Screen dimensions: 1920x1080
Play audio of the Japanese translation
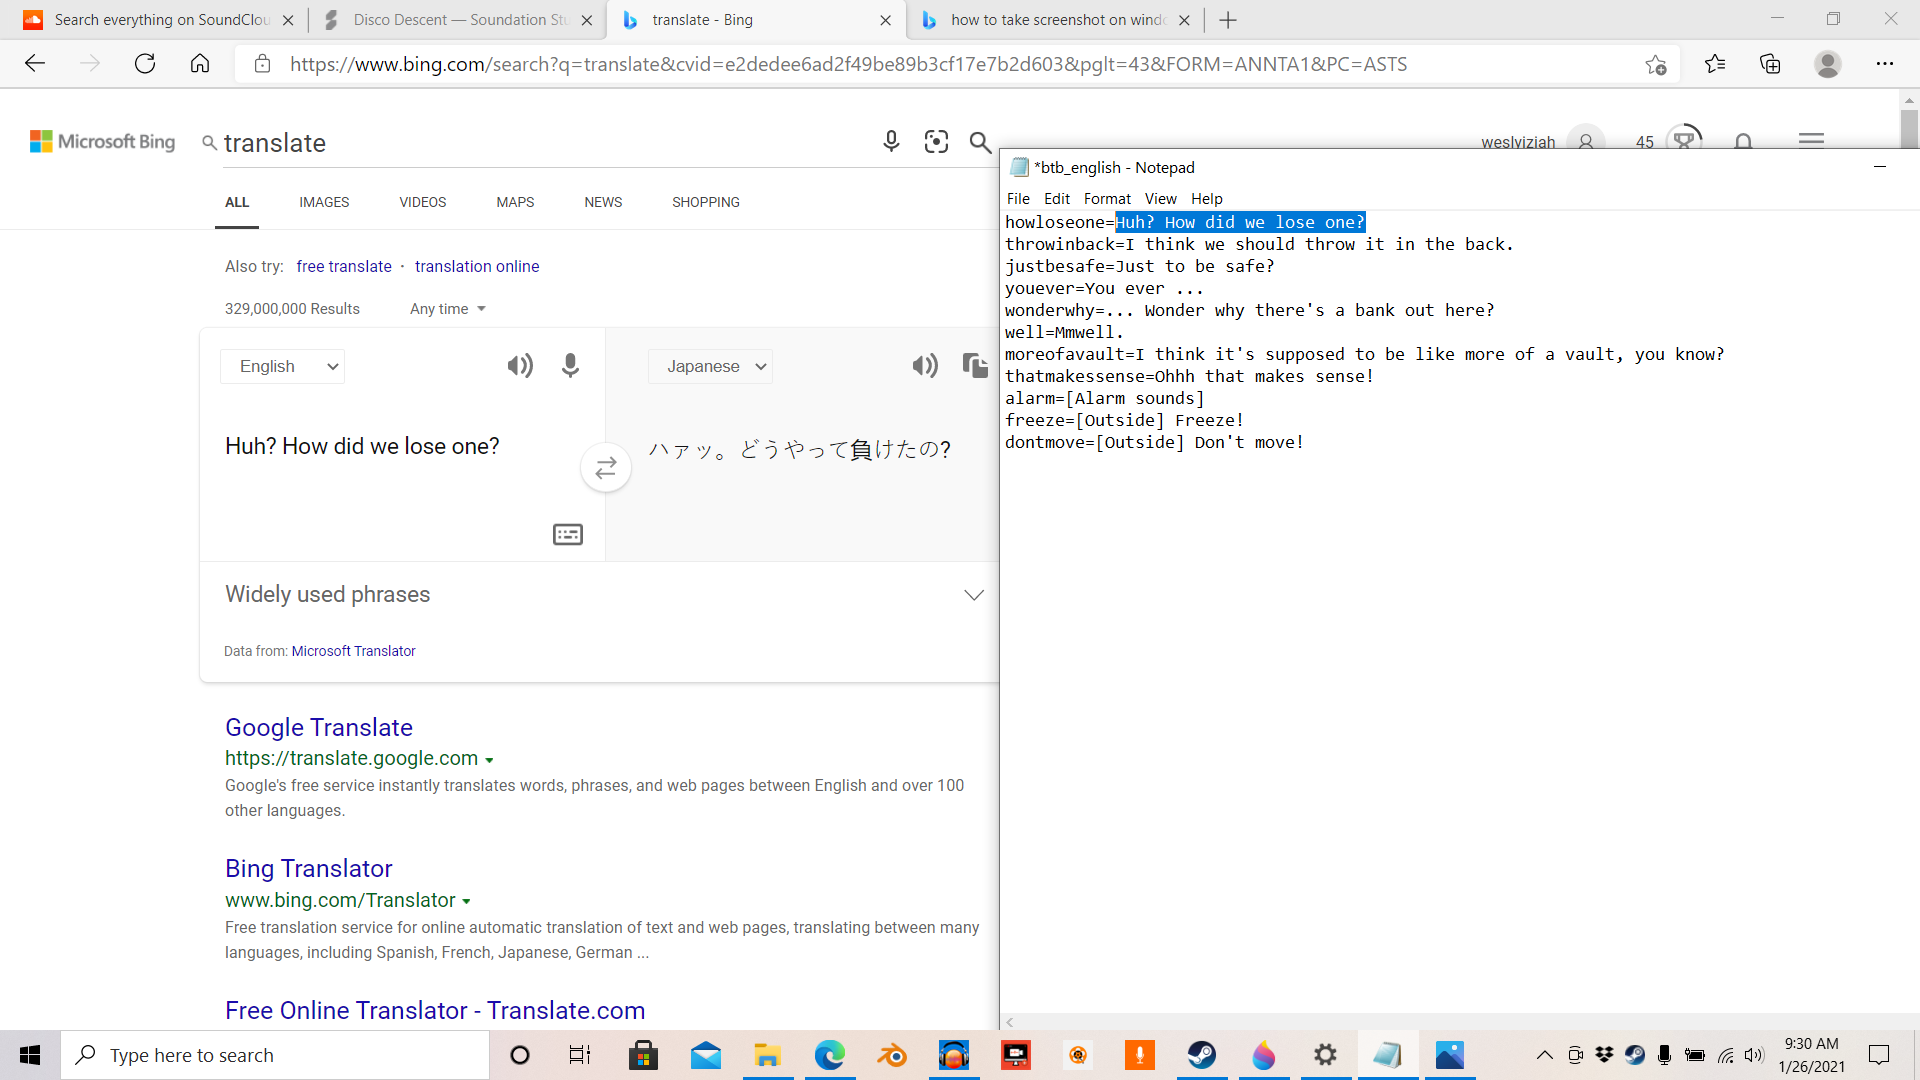pos(925,366)
